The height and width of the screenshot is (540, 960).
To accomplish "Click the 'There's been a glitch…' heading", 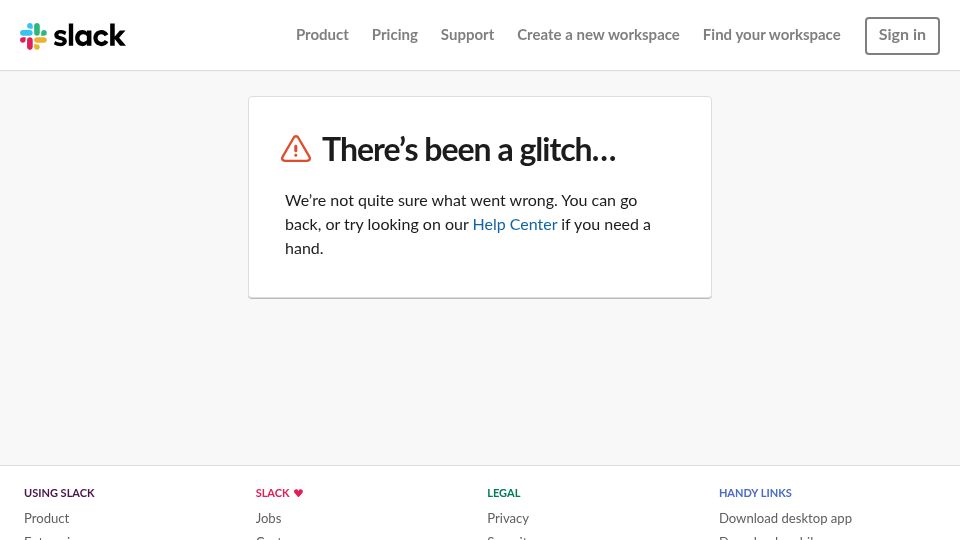I will [469, 149].
